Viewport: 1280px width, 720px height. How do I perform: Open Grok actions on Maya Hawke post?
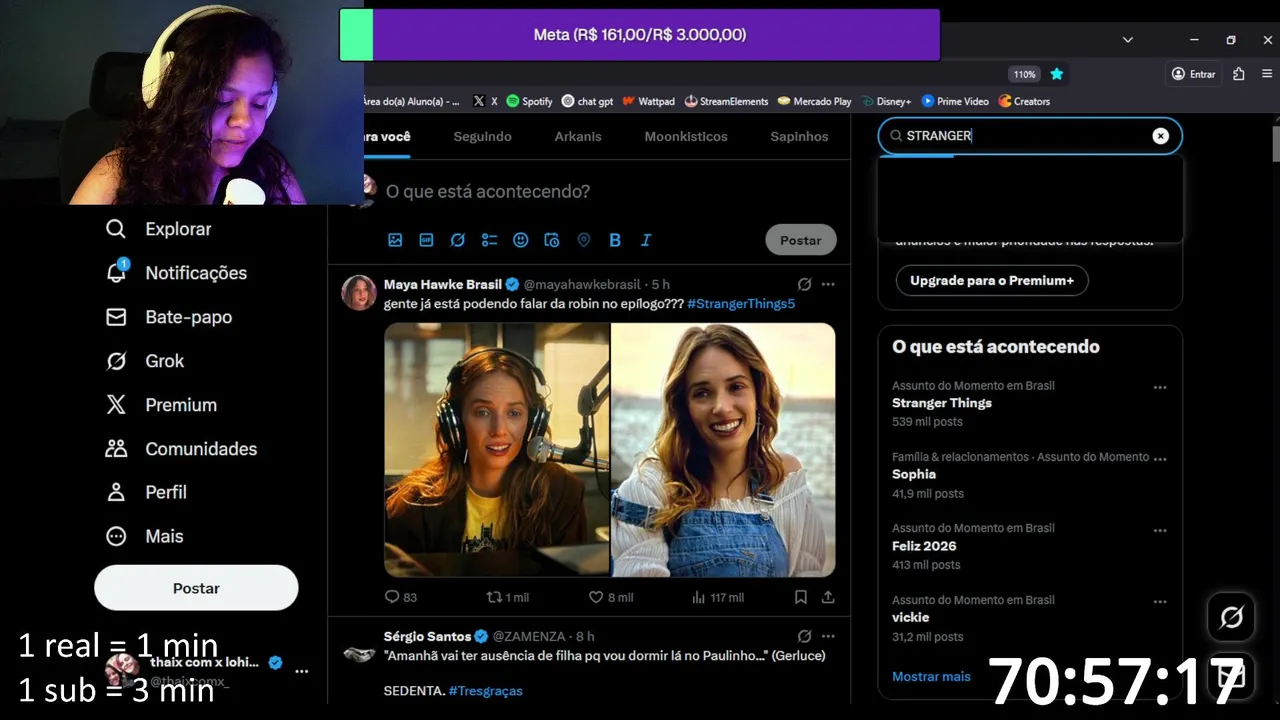coord(804,284)
